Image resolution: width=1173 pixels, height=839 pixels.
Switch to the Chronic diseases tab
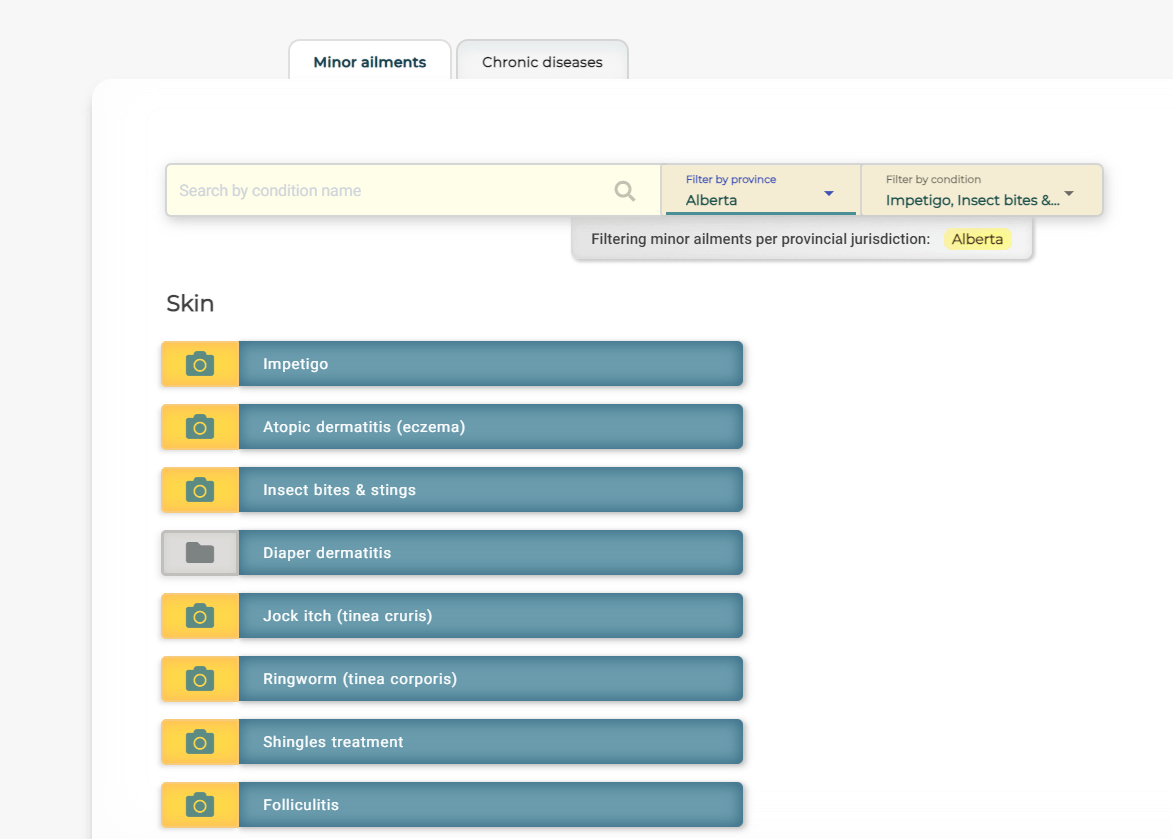[x=541, y=61]
